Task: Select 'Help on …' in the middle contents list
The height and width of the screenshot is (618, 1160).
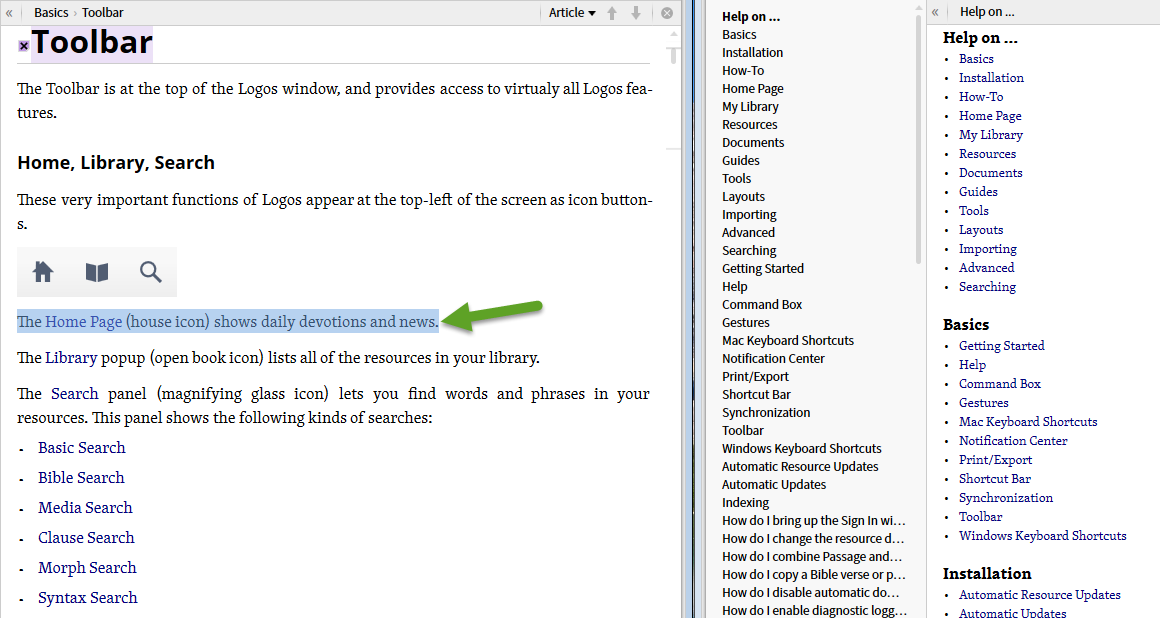Action: coord(751,16)
